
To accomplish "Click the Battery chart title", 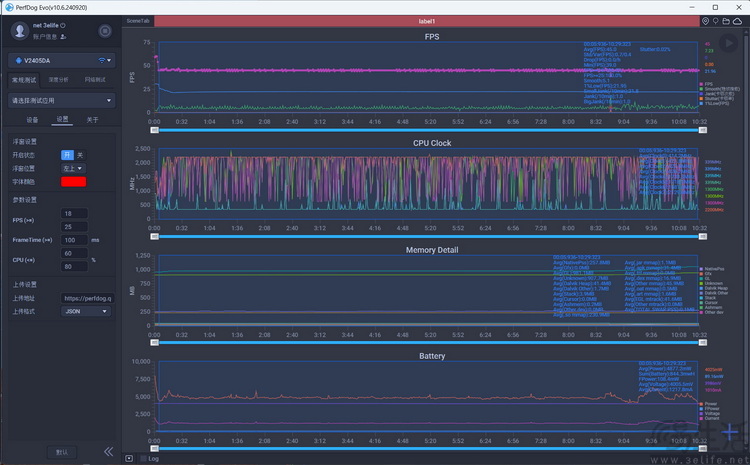I will (432, 356).
